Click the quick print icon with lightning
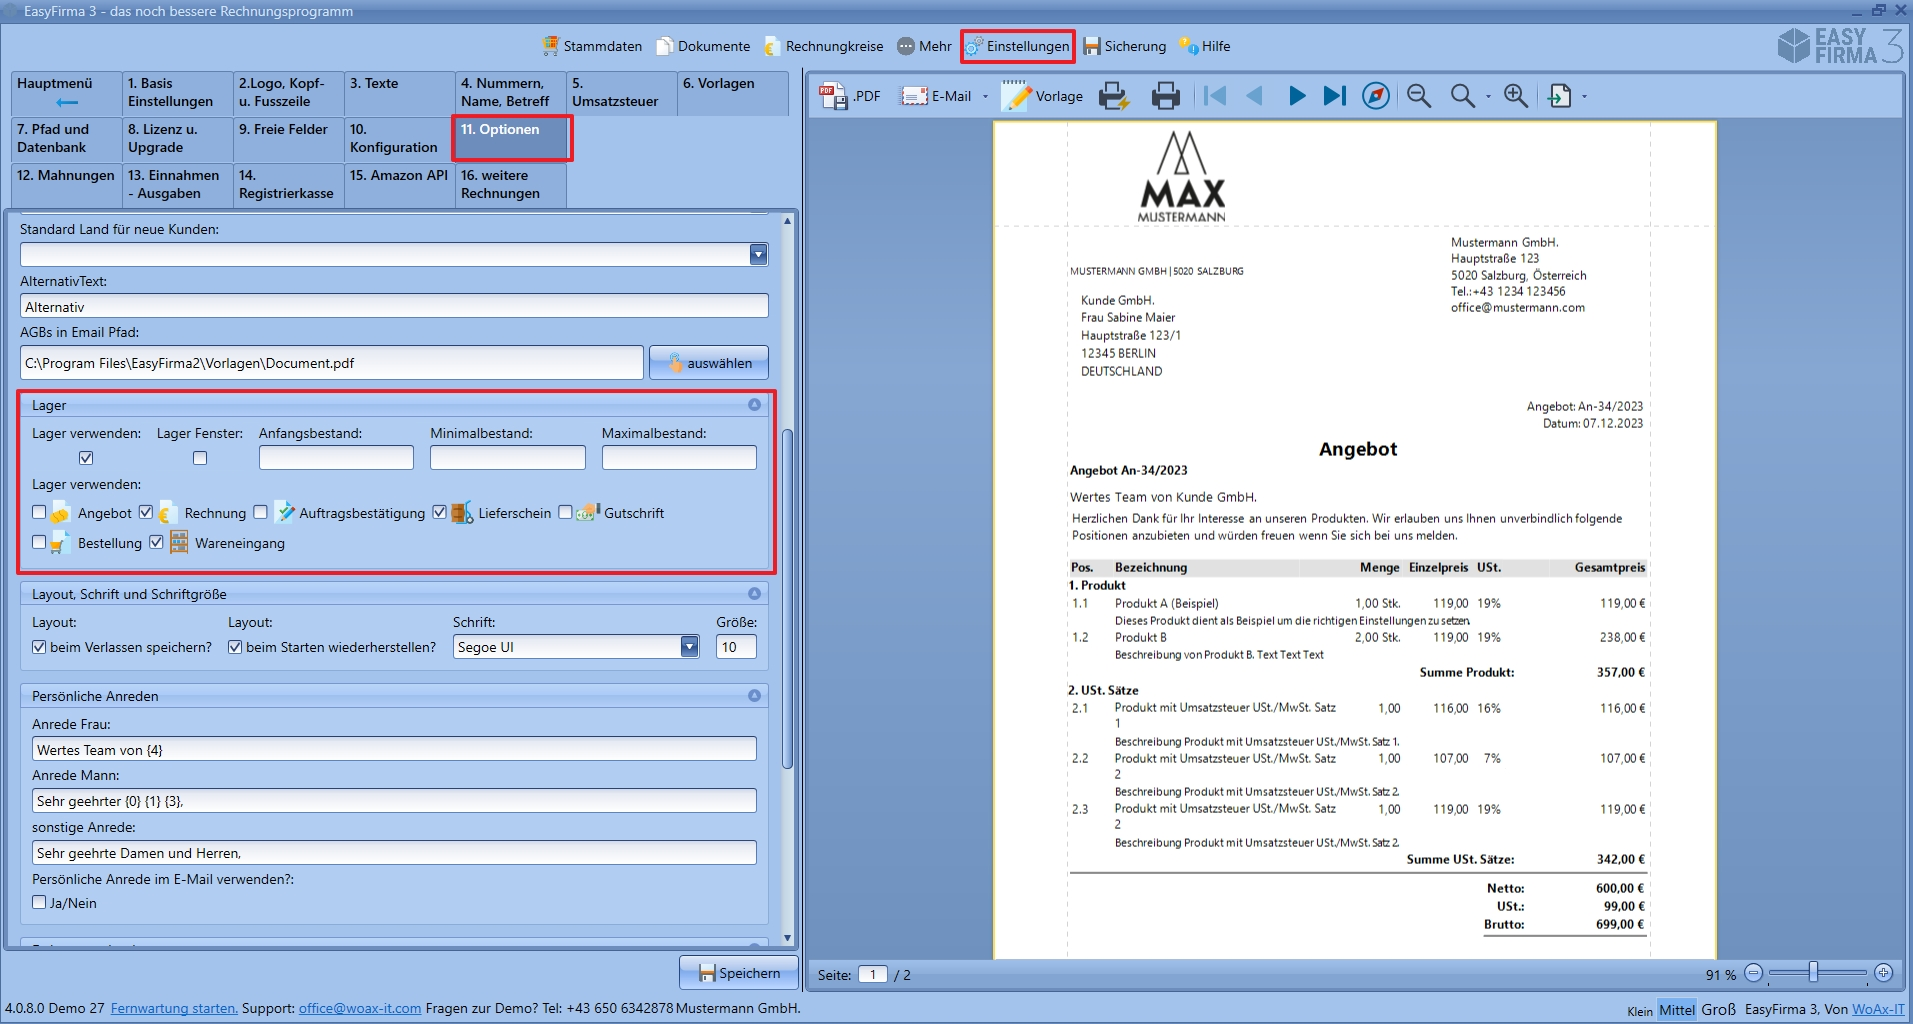 coord(1114,96)
